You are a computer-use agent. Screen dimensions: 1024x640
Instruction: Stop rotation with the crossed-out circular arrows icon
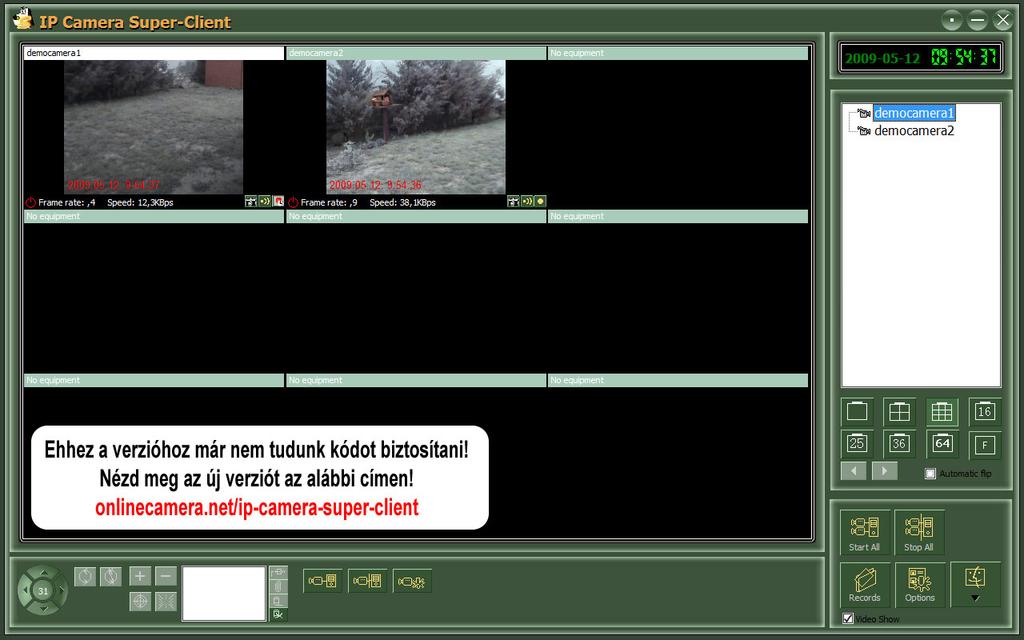coord(111,576)
